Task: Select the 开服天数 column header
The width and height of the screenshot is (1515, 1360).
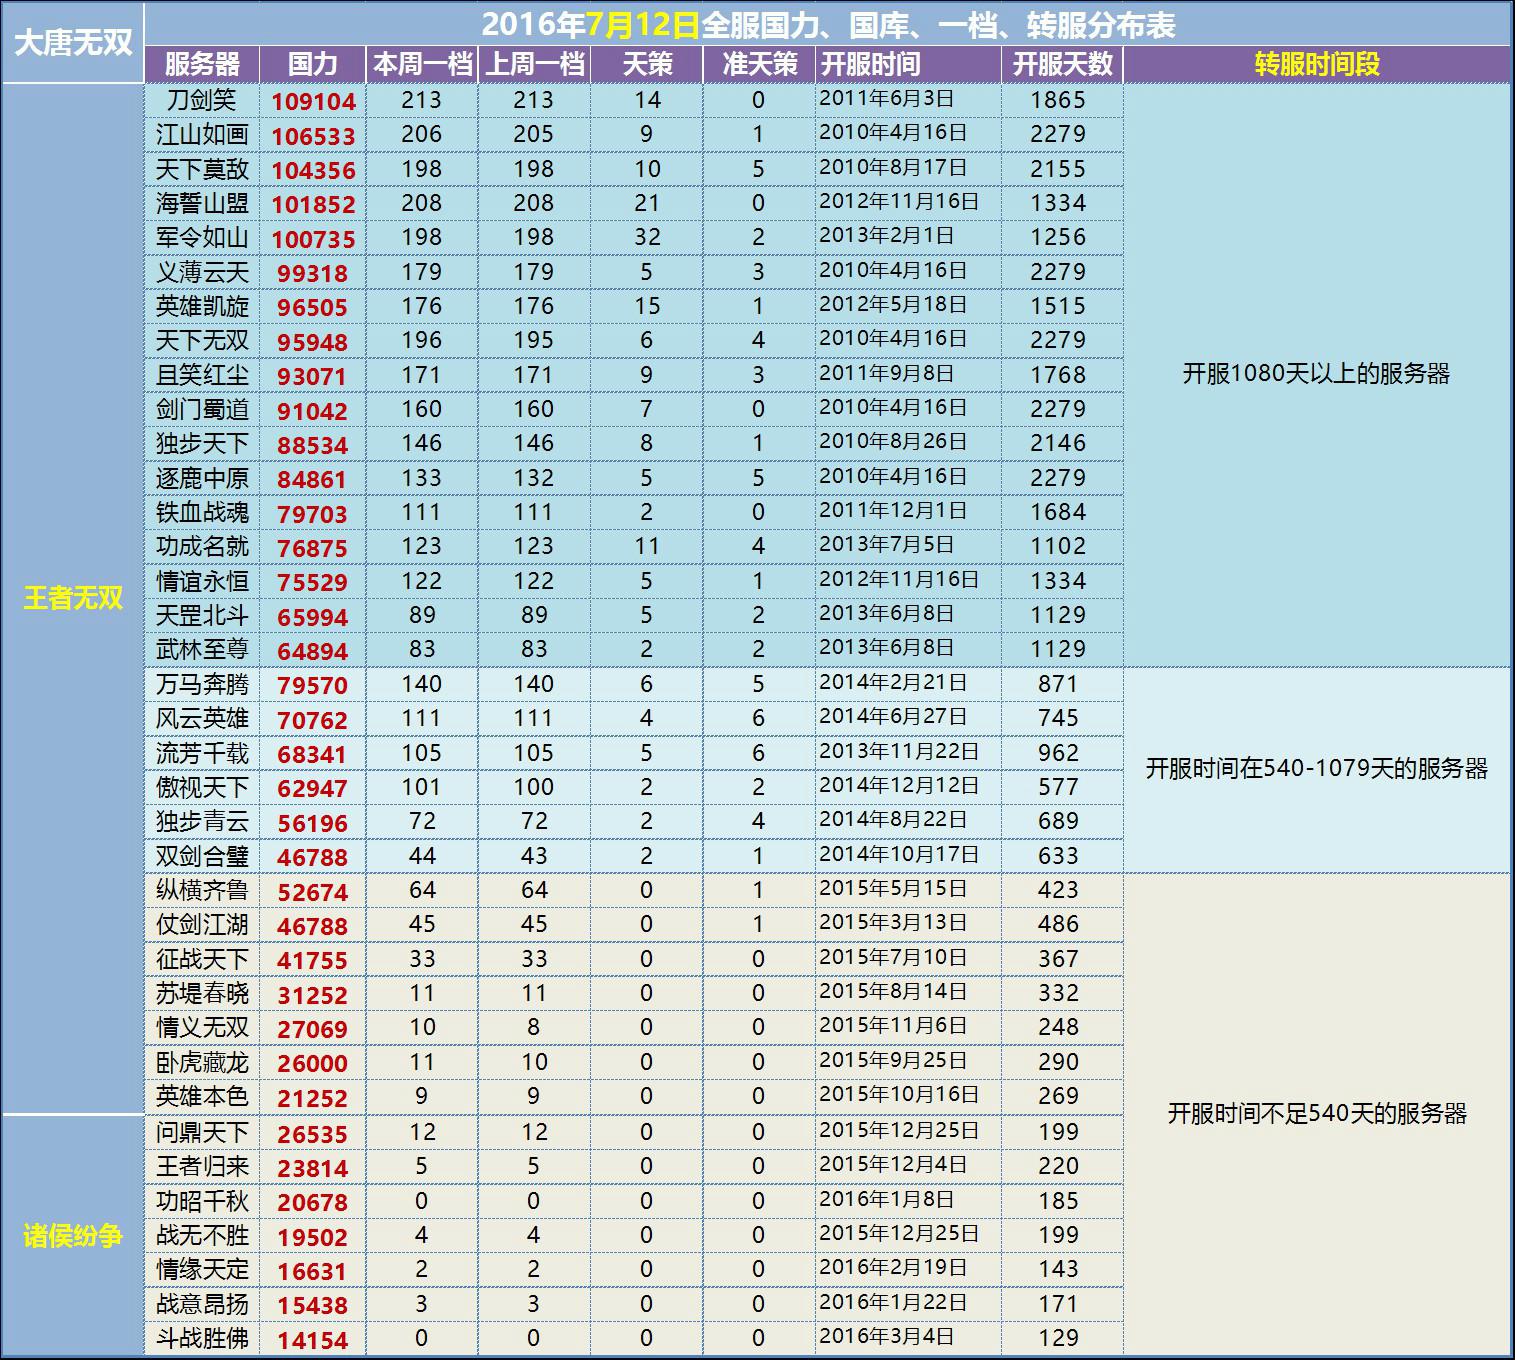Action: pos(1062,64)
